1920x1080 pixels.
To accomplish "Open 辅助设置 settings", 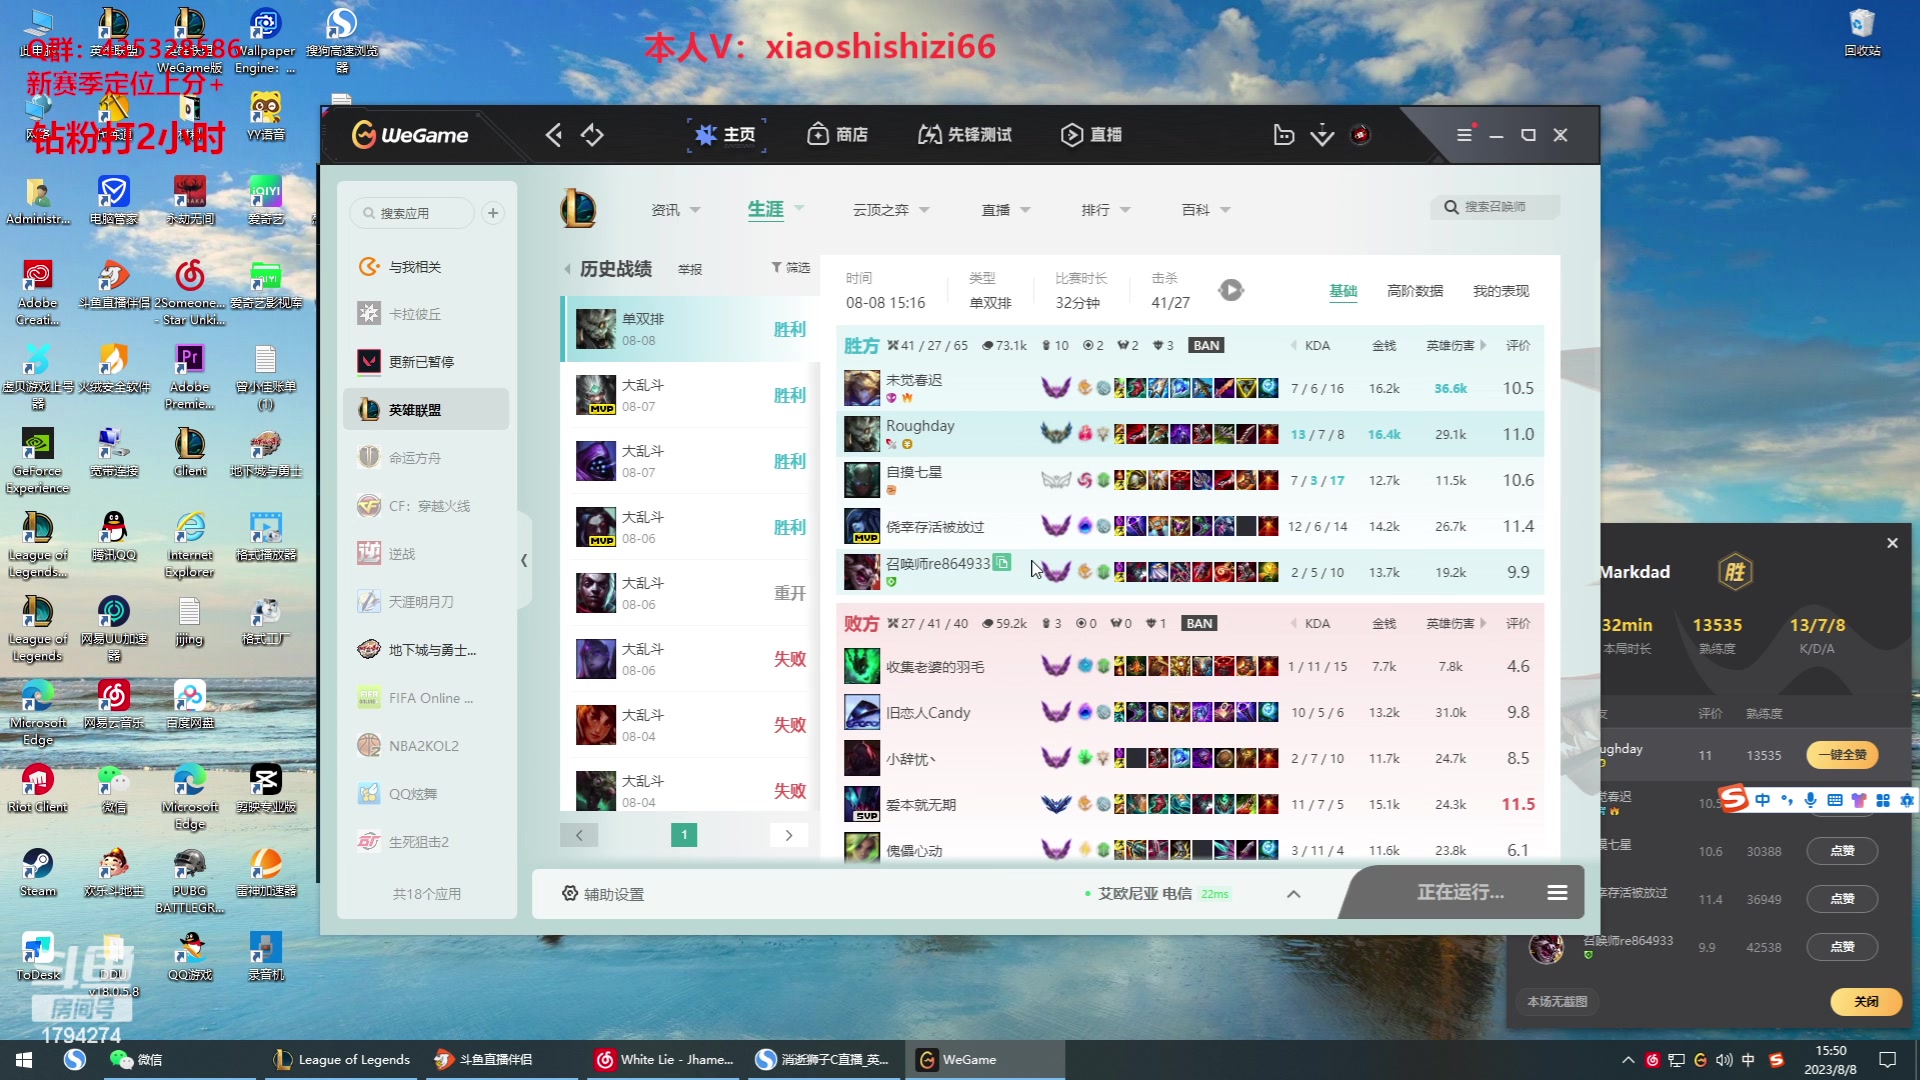I will 603,894.
